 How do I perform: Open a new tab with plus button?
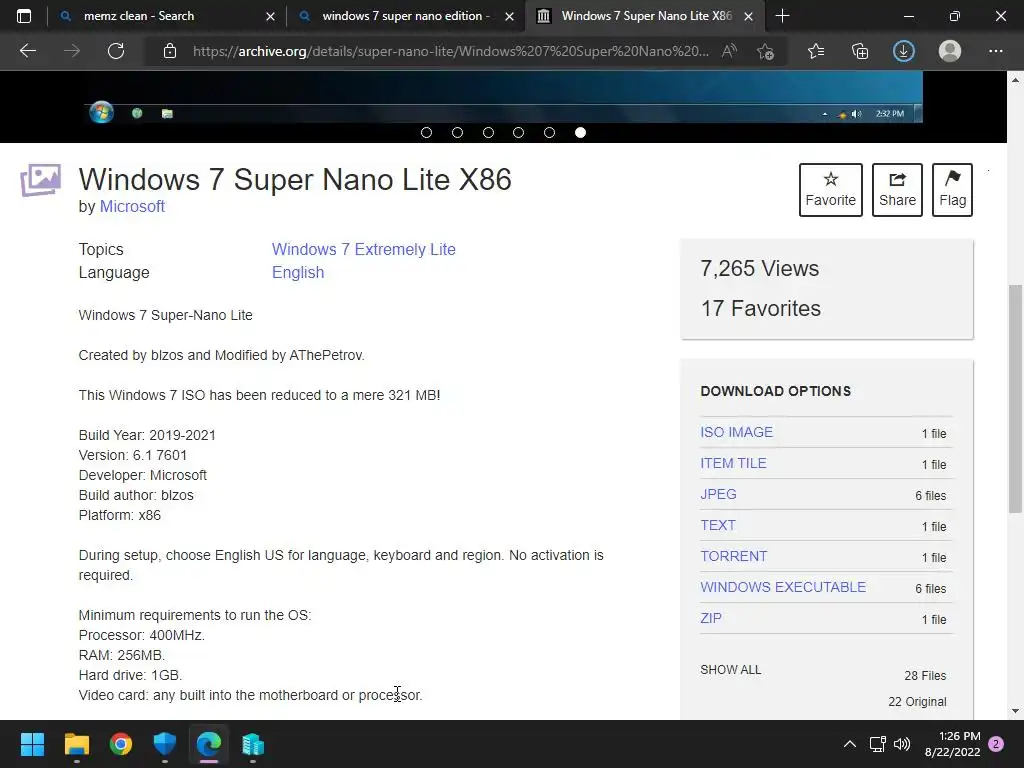tap(782, 16)
